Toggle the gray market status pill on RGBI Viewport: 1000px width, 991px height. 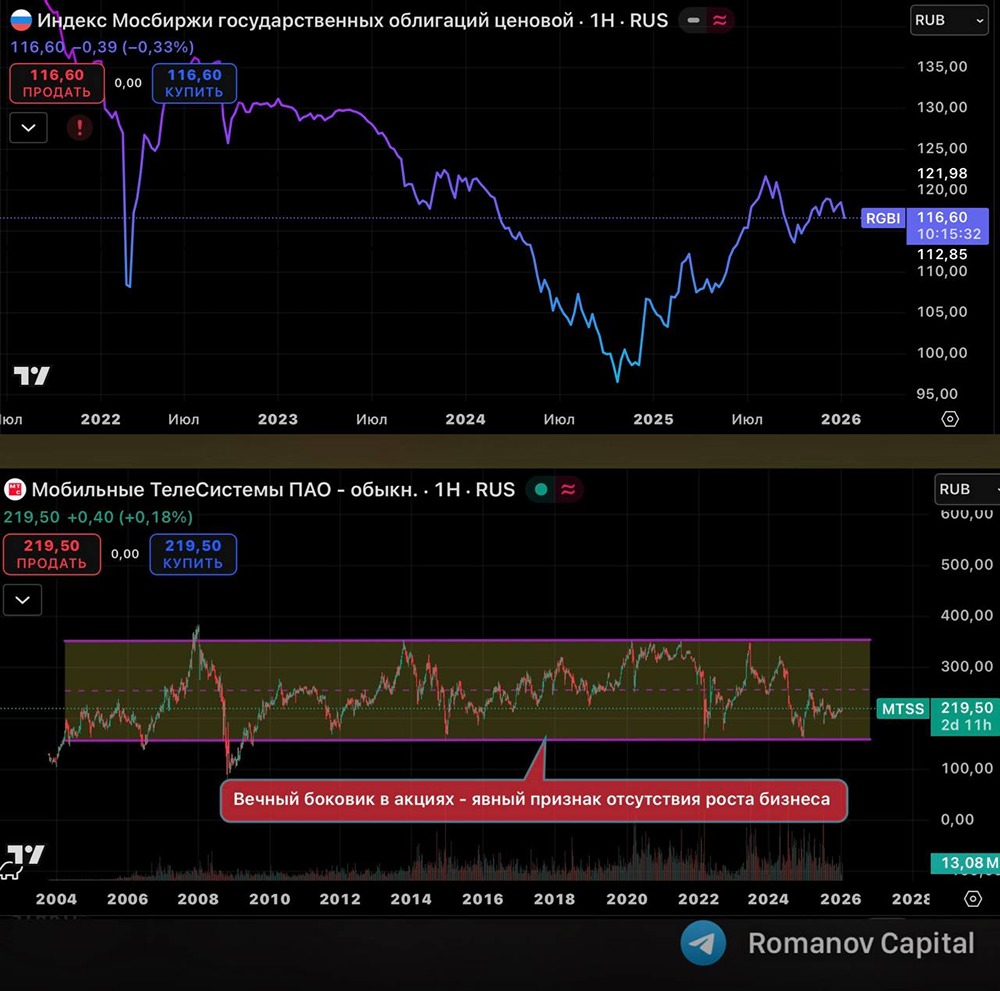[693, 20]
